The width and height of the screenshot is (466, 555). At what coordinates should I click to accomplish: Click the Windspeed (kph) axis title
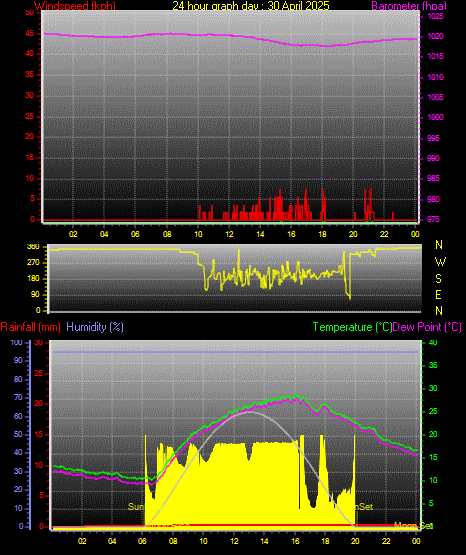click(x=75, y=6)
